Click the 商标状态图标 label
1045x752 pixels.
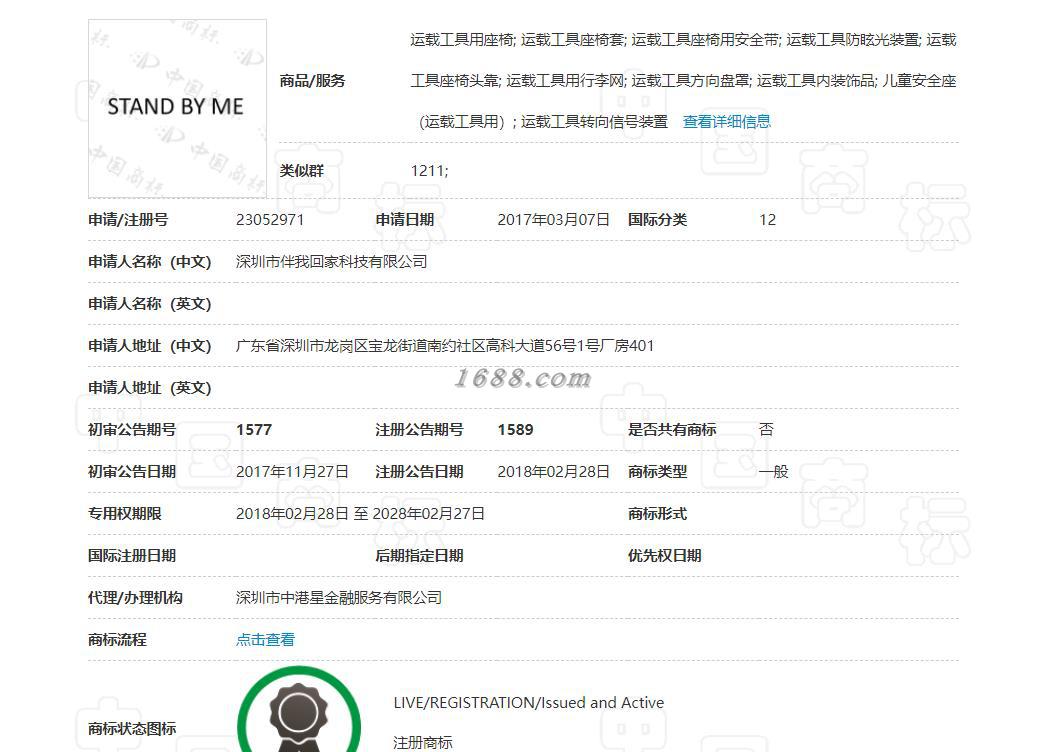(132, 729)
